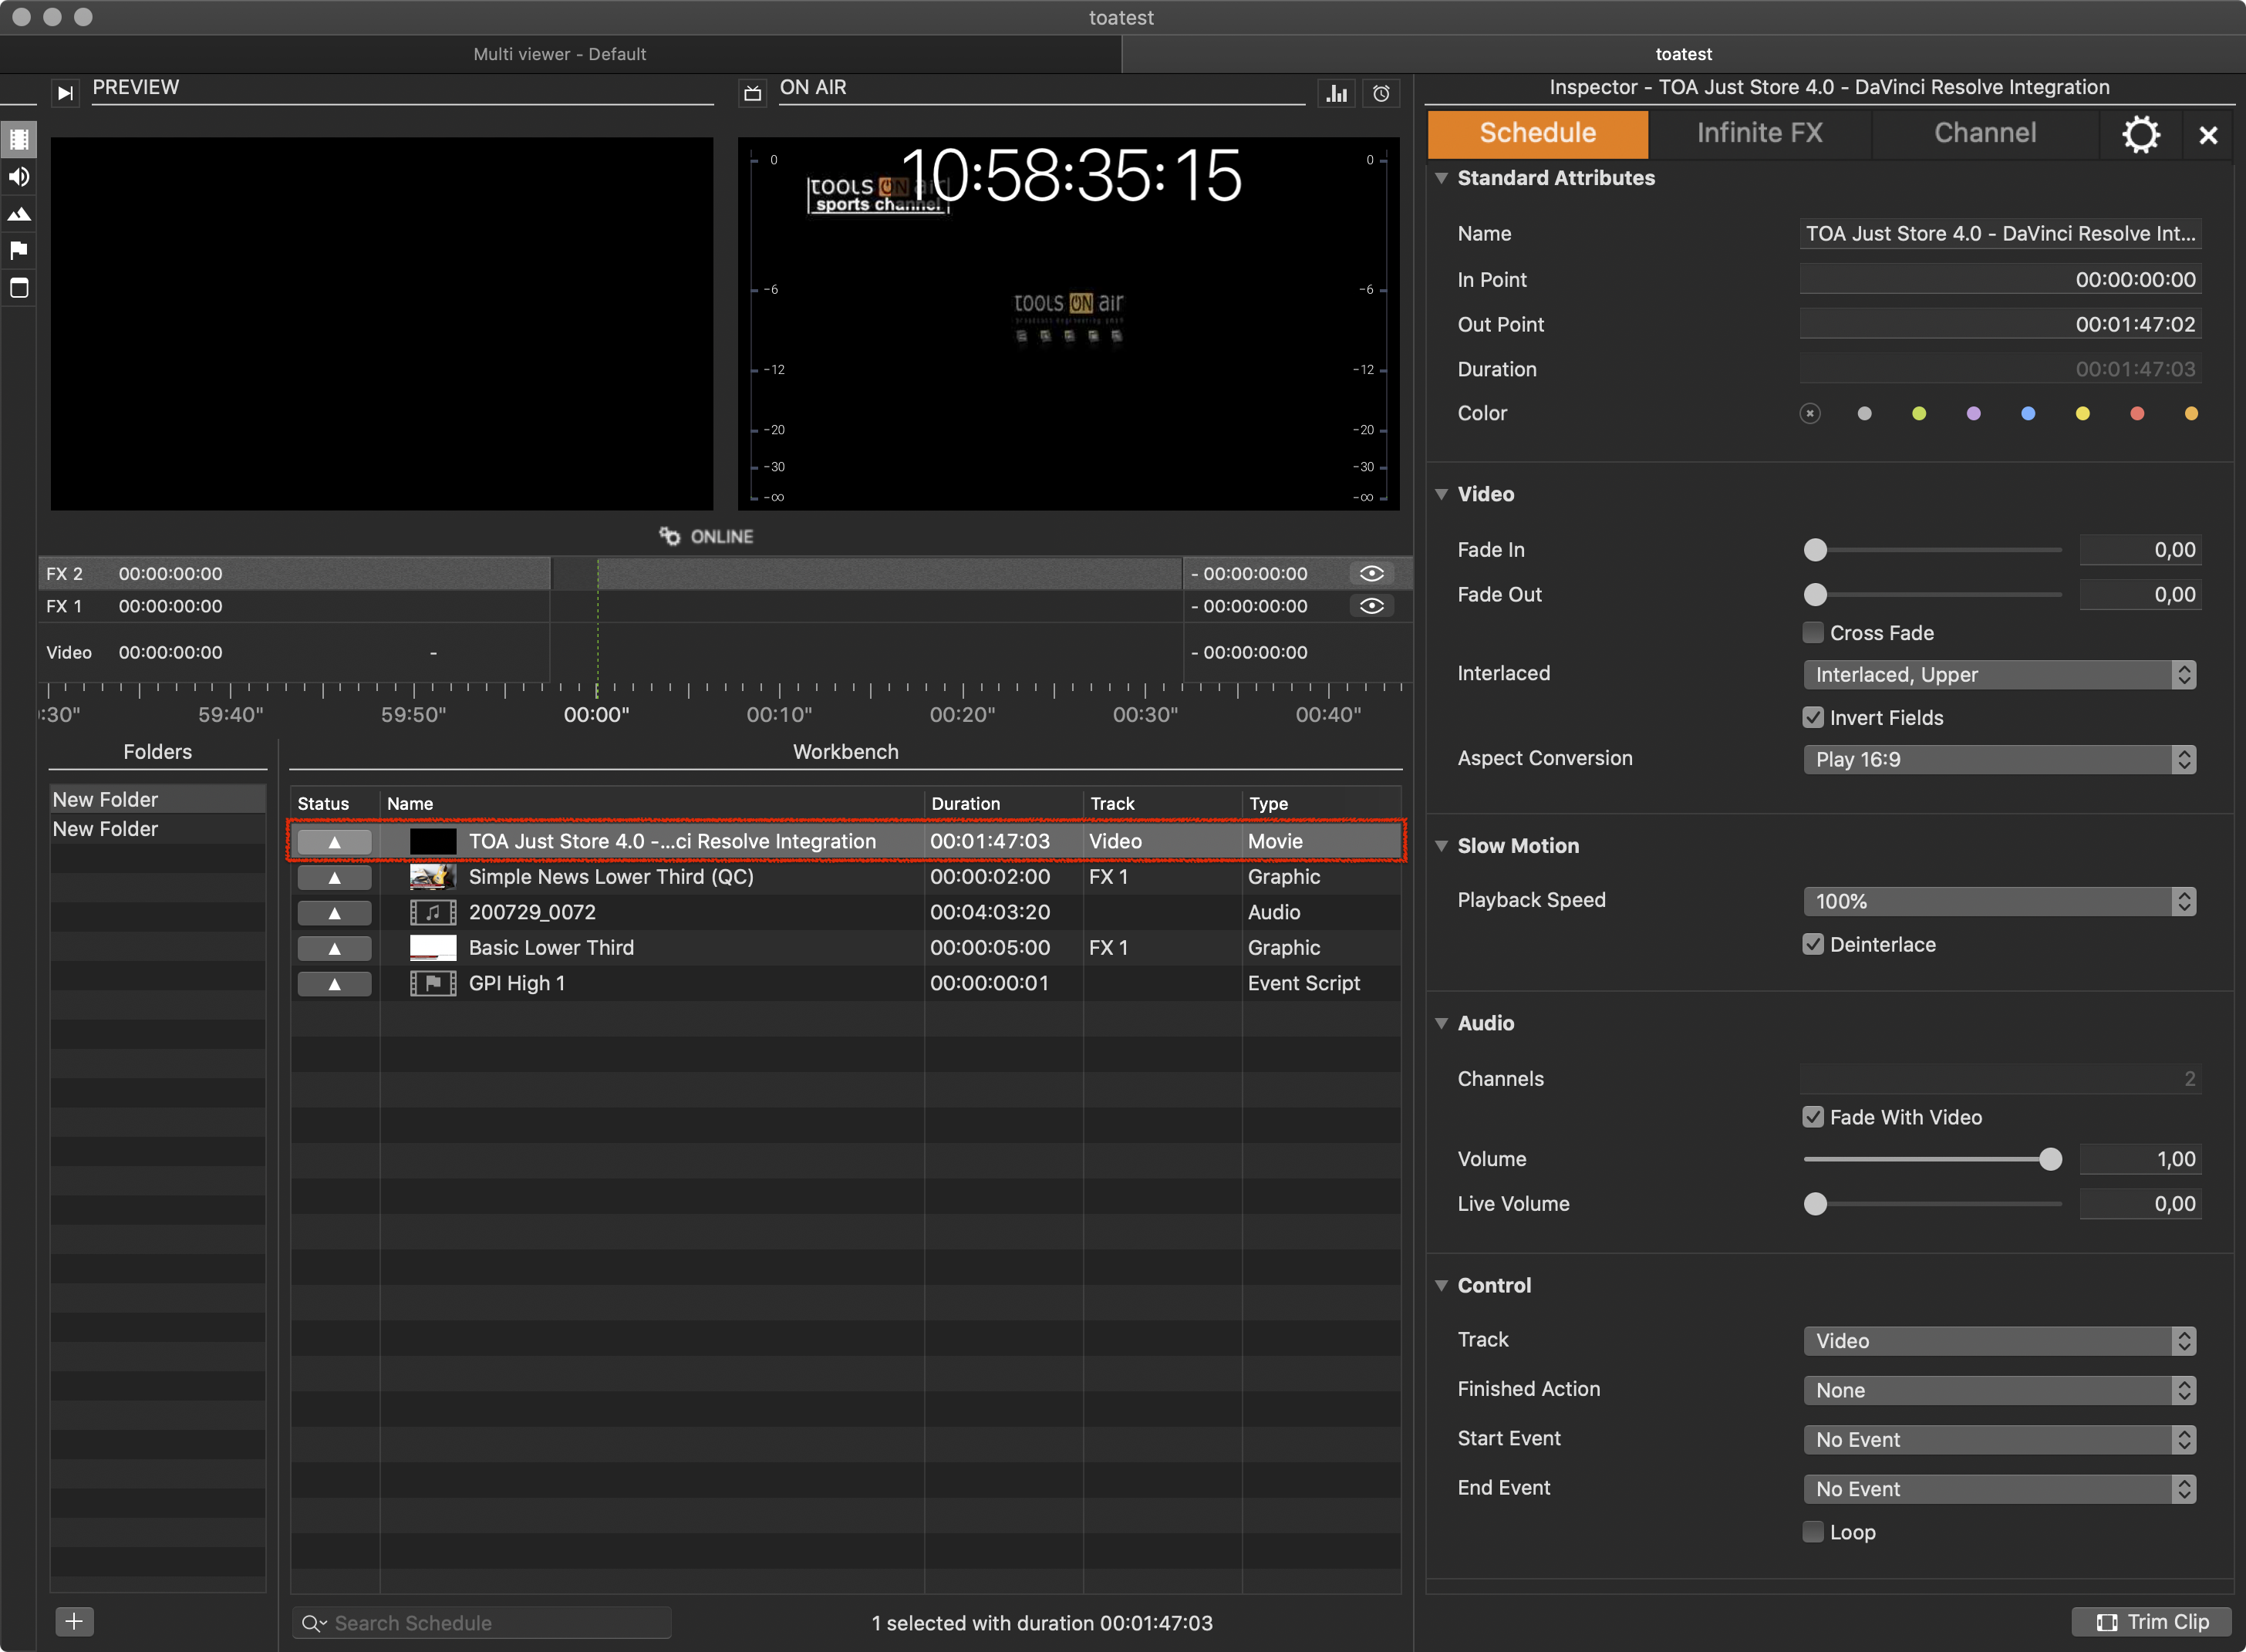Click status arrow for 200729_0072 row
This screenshot has height=1652, width=2246.
(x=334, y=913)
